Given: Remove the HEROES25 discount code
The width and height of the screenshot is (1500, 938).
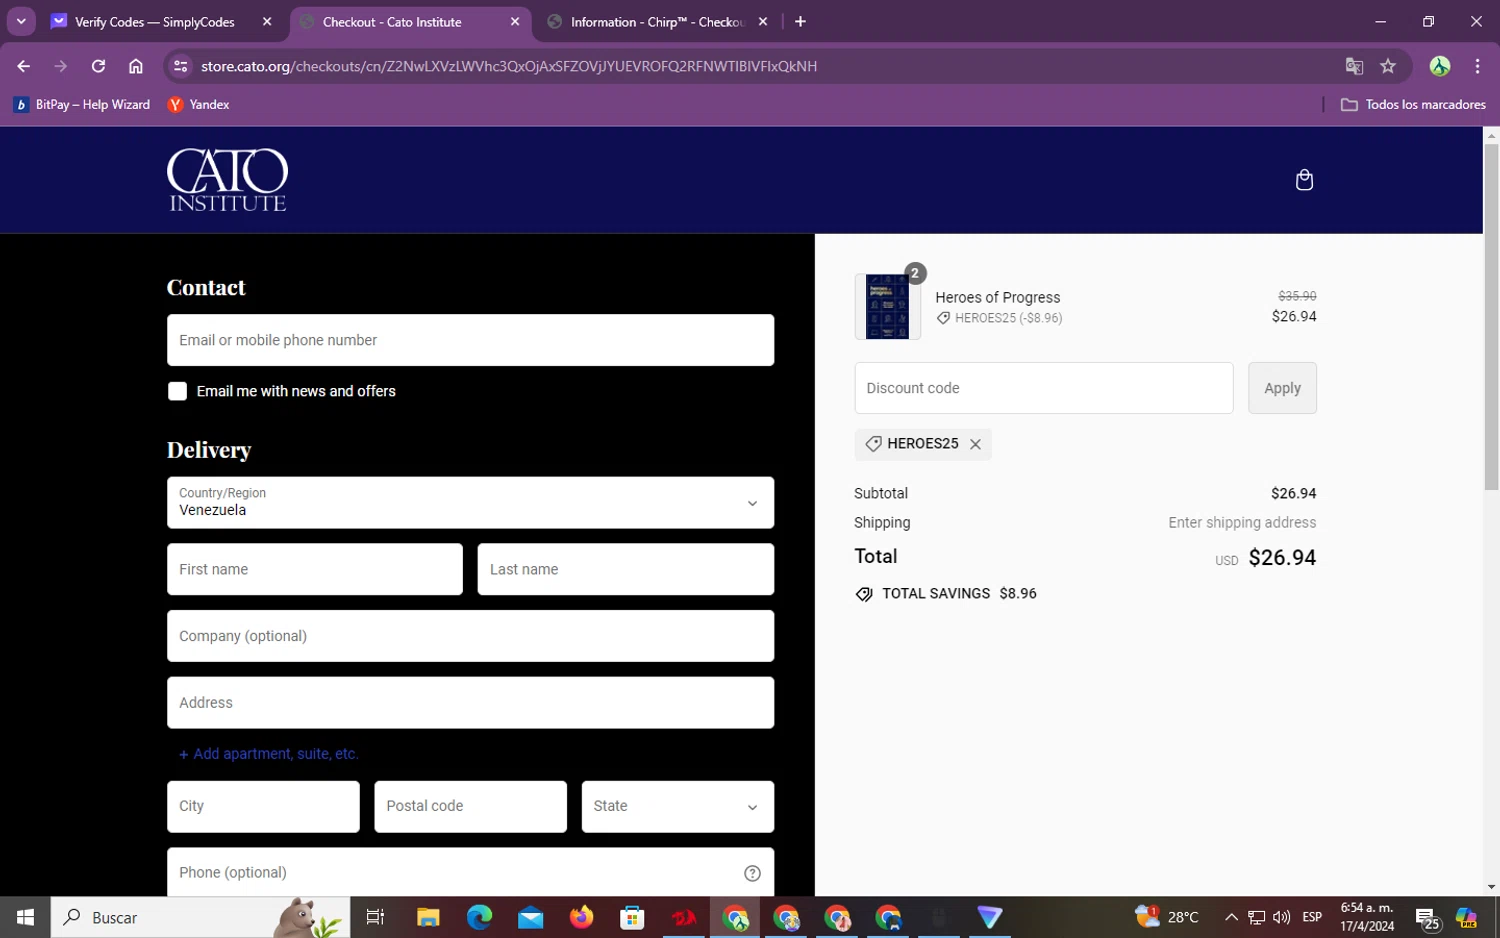Looking at the screenshot, I should 975,444.
